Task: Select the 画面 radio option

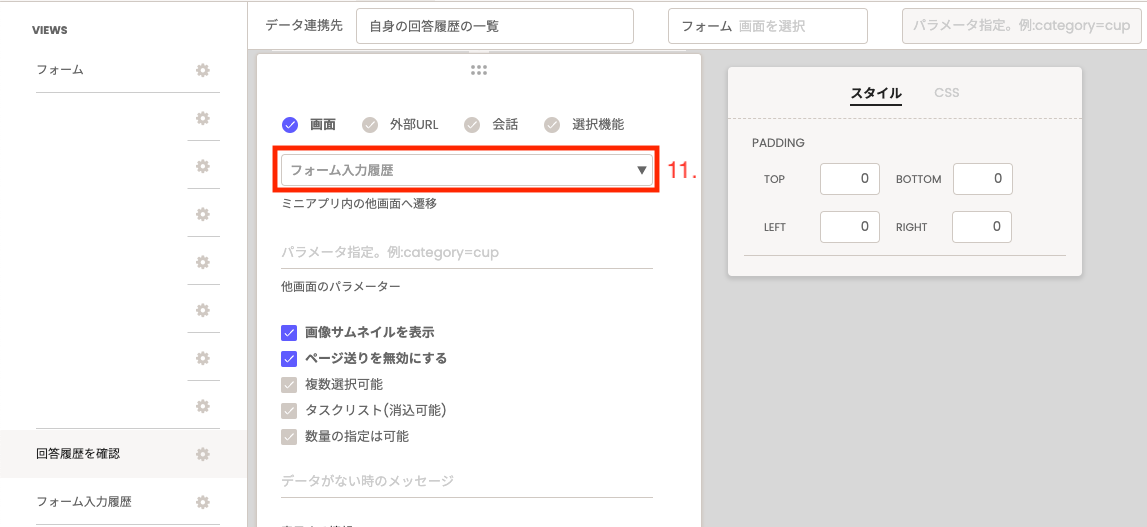Action: click(290, 124)
